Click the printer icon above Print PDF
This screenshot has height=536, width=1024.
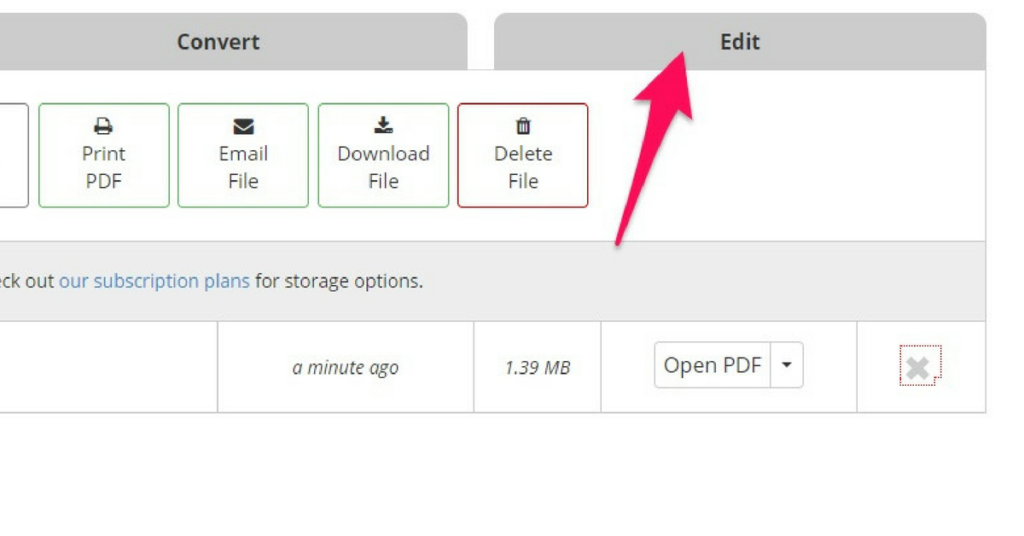pos(103,125)
